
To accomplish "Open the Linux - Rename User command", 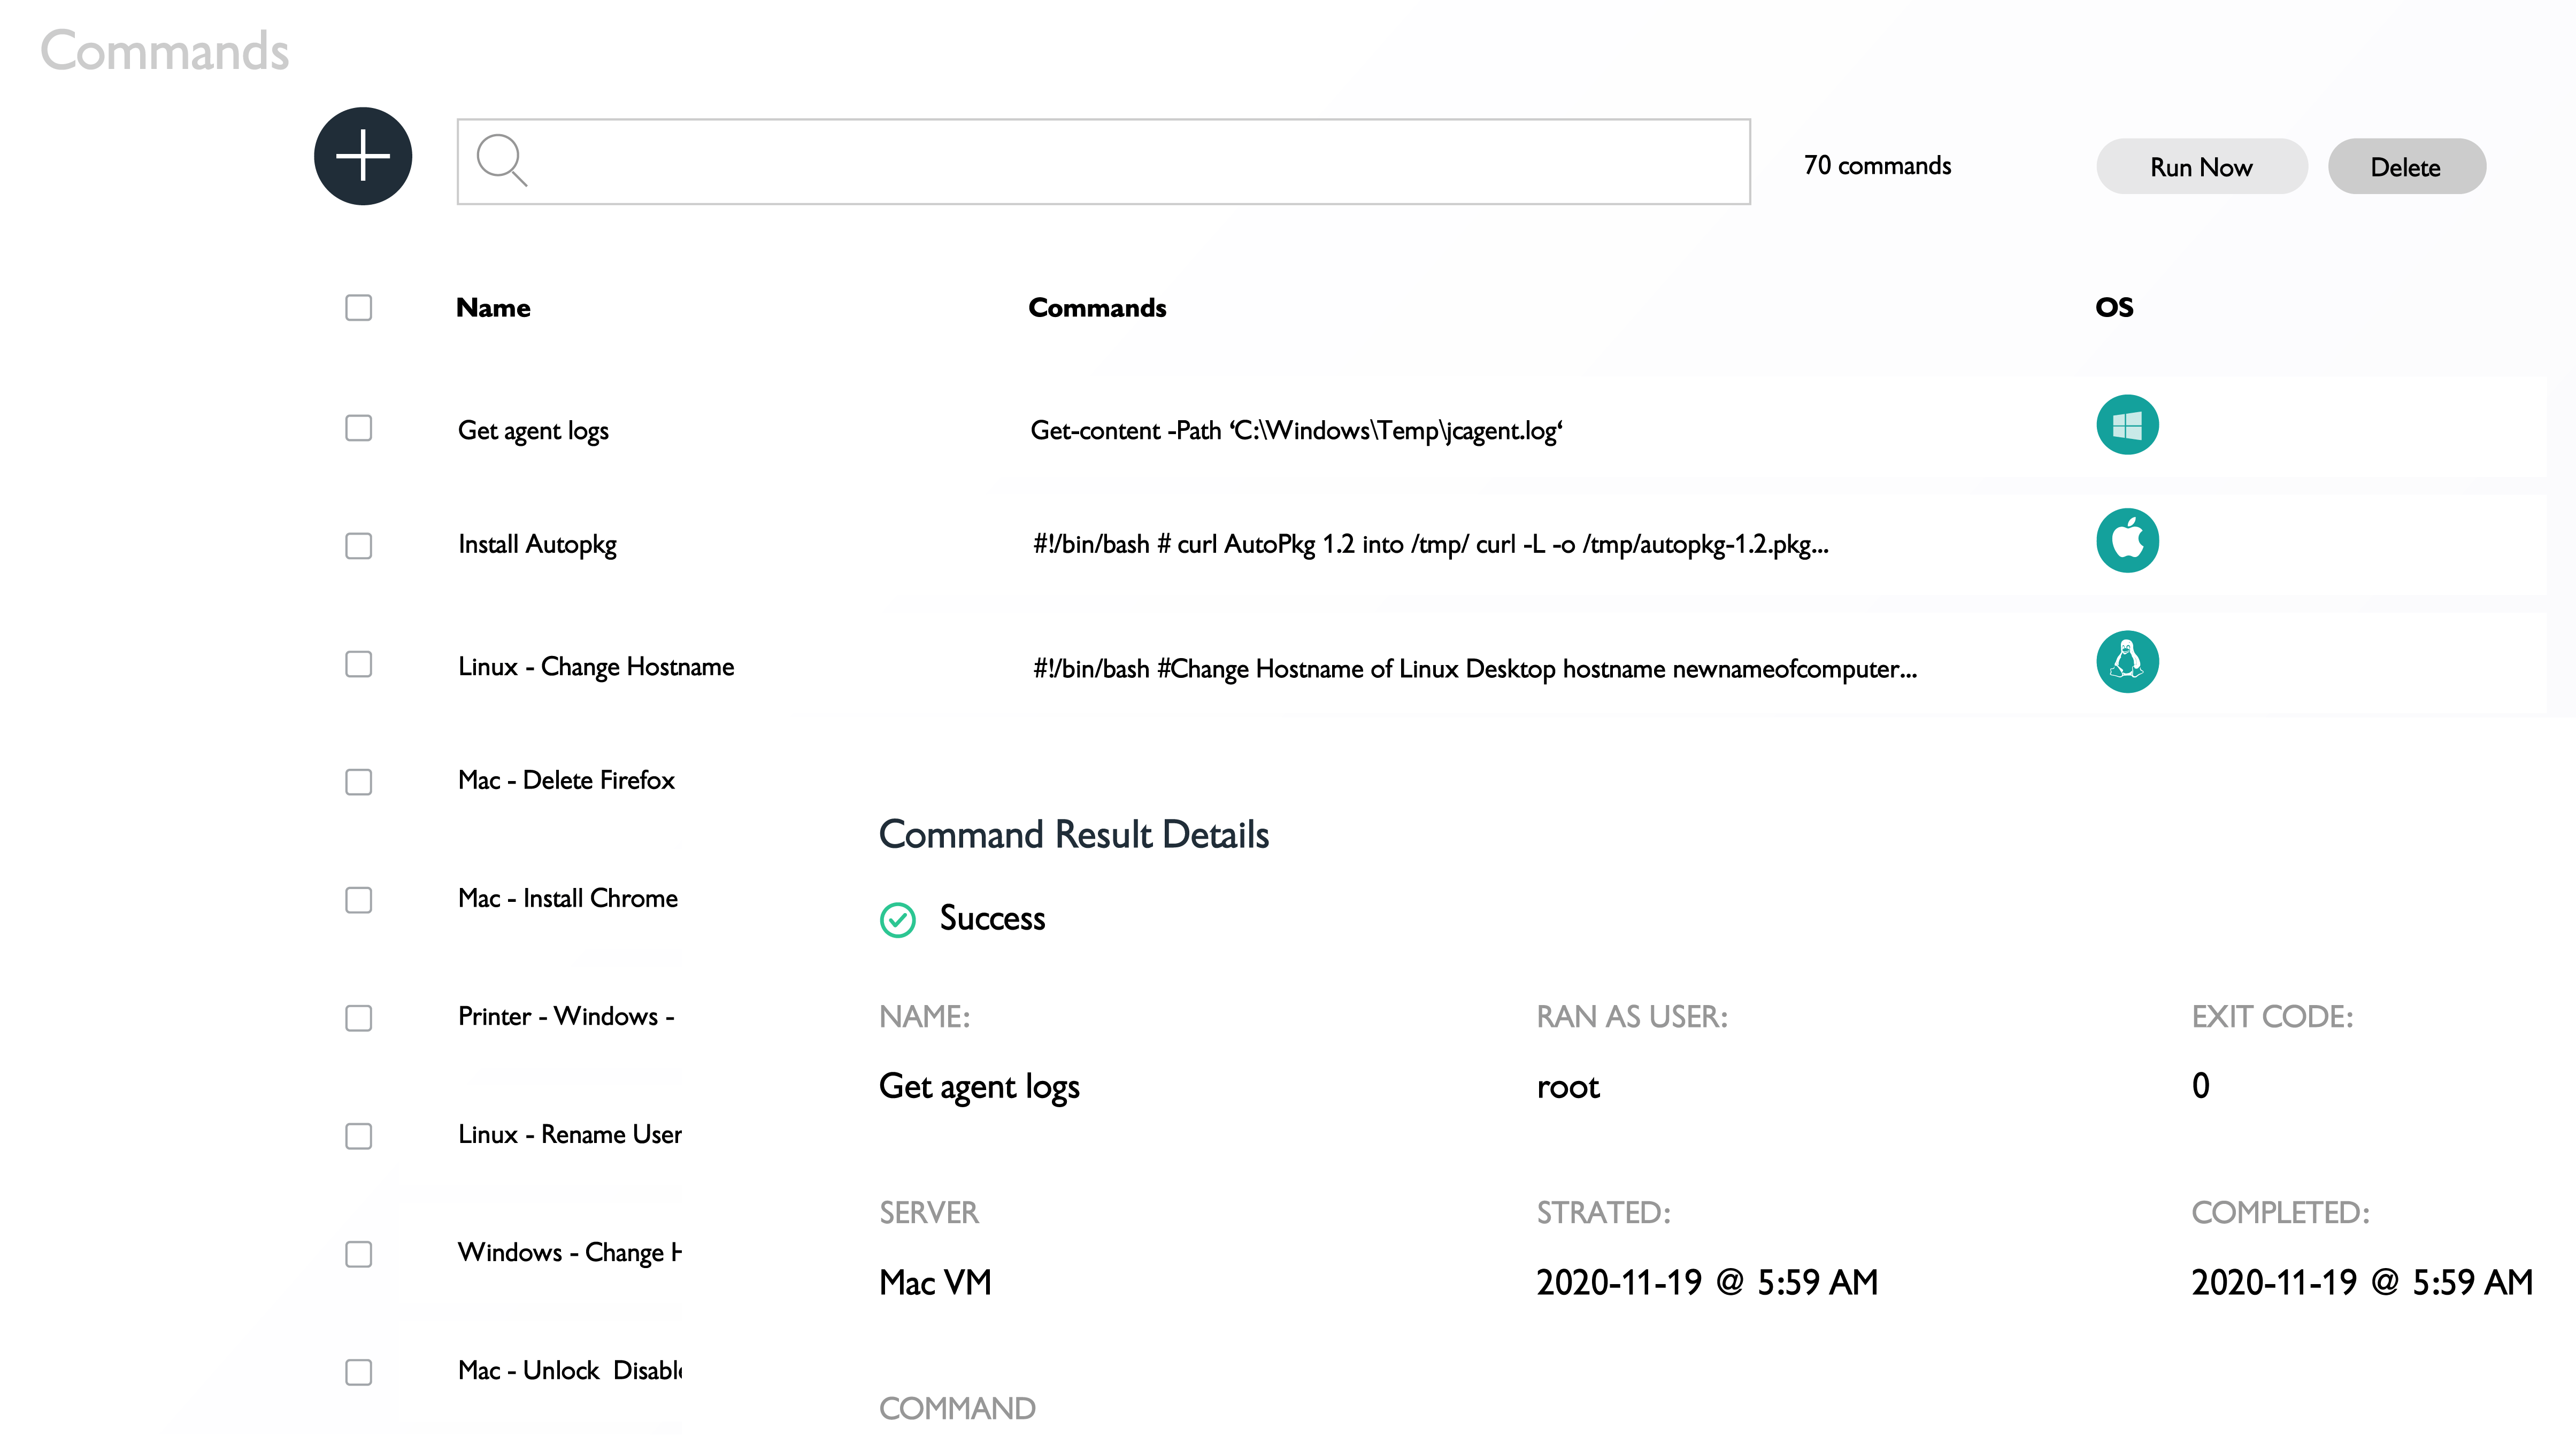I will (x=569, y=1135).
